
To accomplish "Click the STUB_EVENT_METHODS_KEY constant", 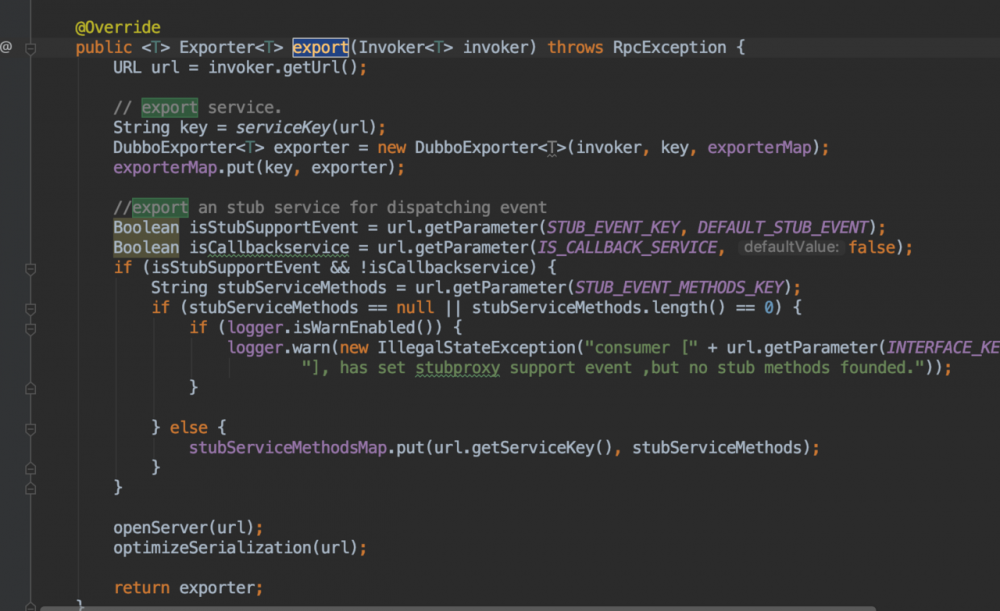I will pos(679,288).
